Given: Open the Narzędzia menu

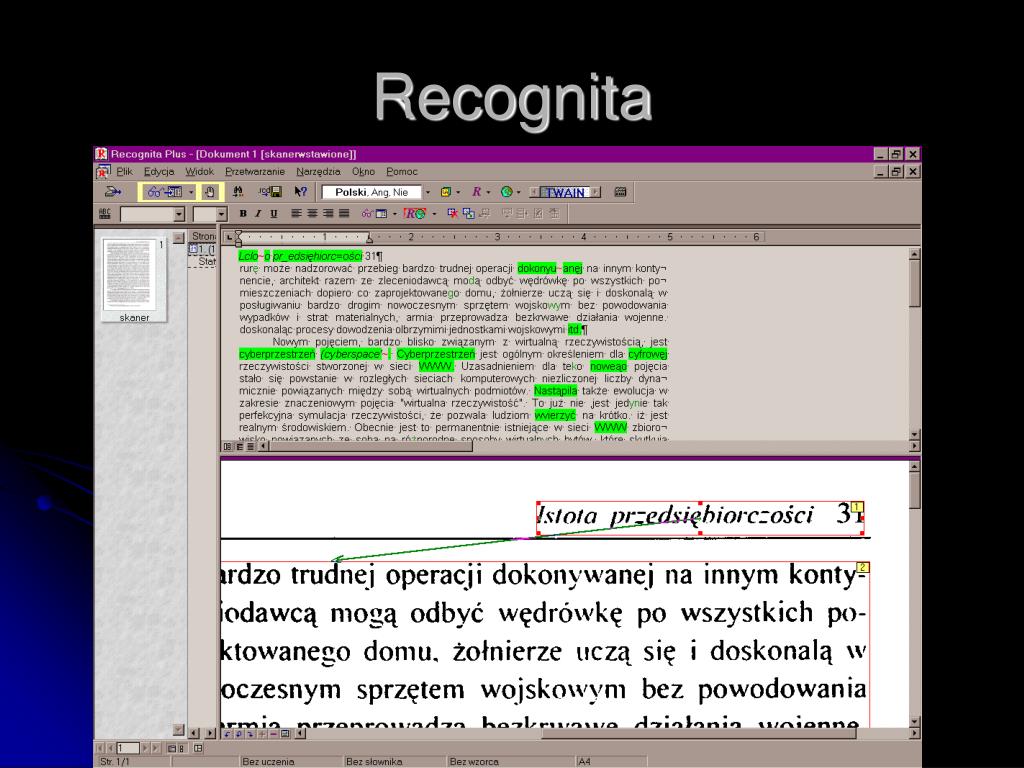Looking at the screenshot, I should pos(318,172).
